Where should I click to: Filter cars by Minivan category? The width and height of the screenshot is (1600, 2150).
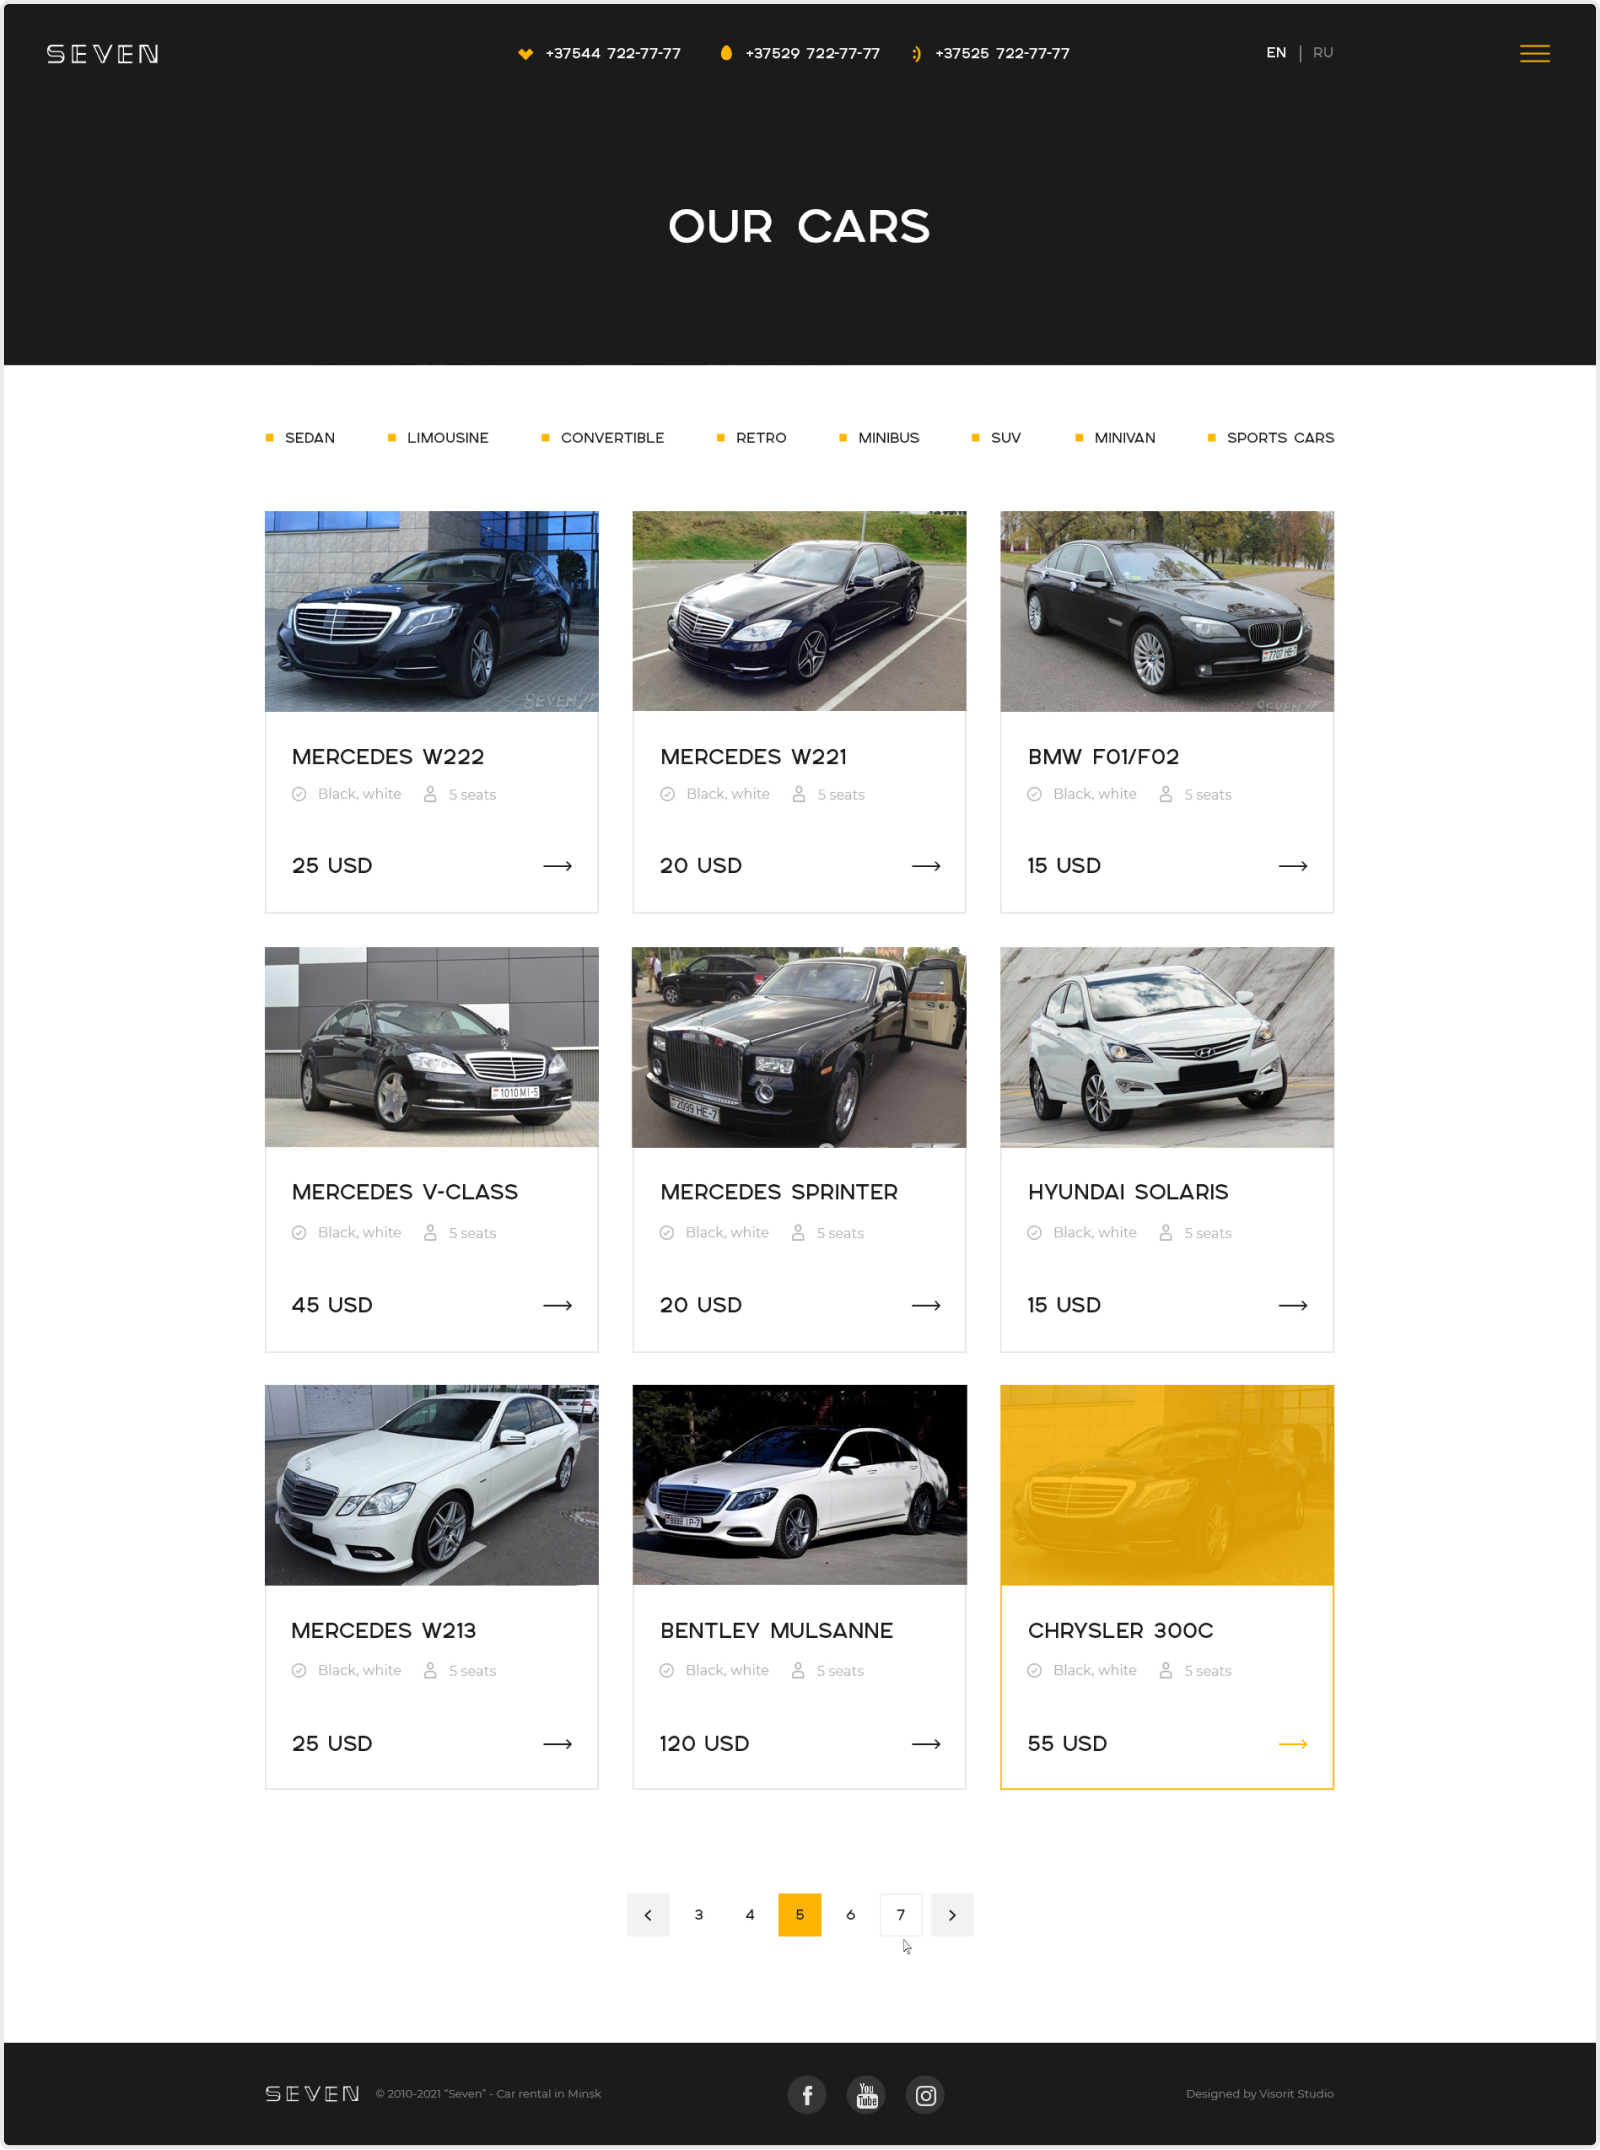tap(1115, 438)
